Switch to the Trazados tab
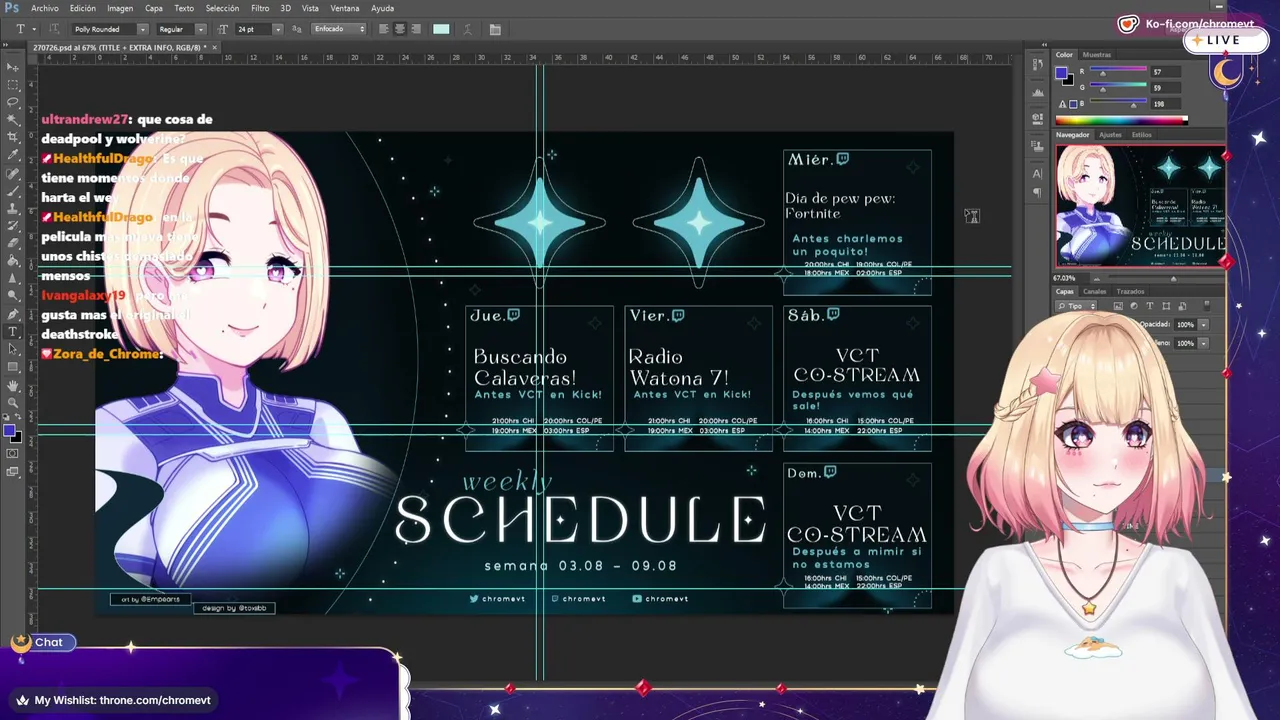Screen dimensions: 1280x720 [1130, 292]
